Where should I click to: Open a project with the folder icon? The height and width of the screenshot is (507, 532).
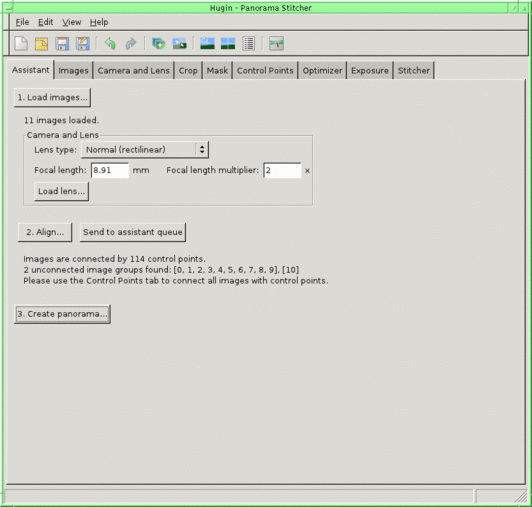(x=41, y=44)
